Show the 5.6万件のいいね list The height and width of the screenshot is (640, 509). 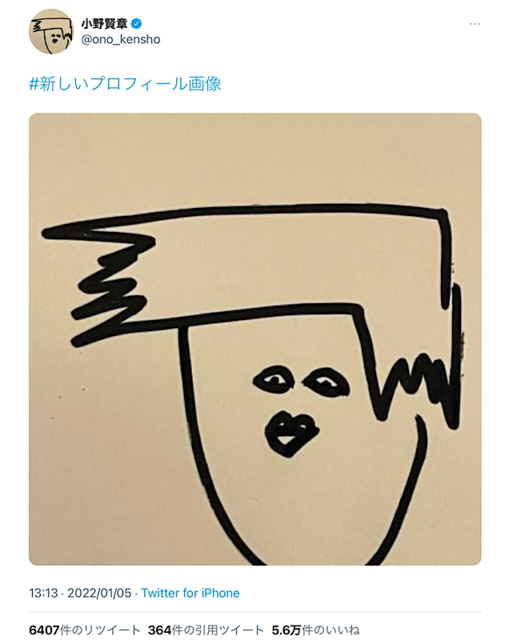315,630
